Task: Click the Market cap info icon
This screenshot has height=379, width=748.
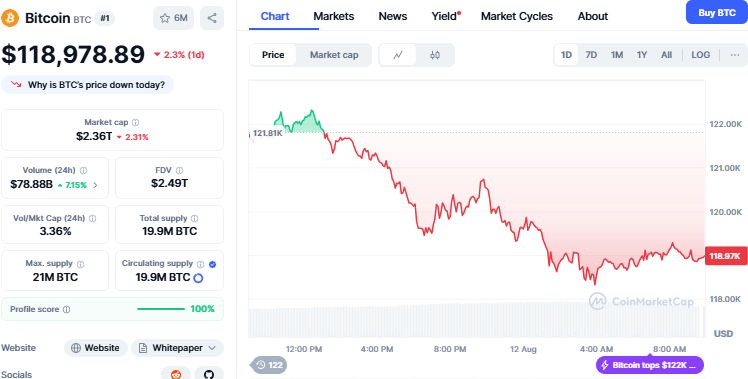Action: [x=135, y=123]
